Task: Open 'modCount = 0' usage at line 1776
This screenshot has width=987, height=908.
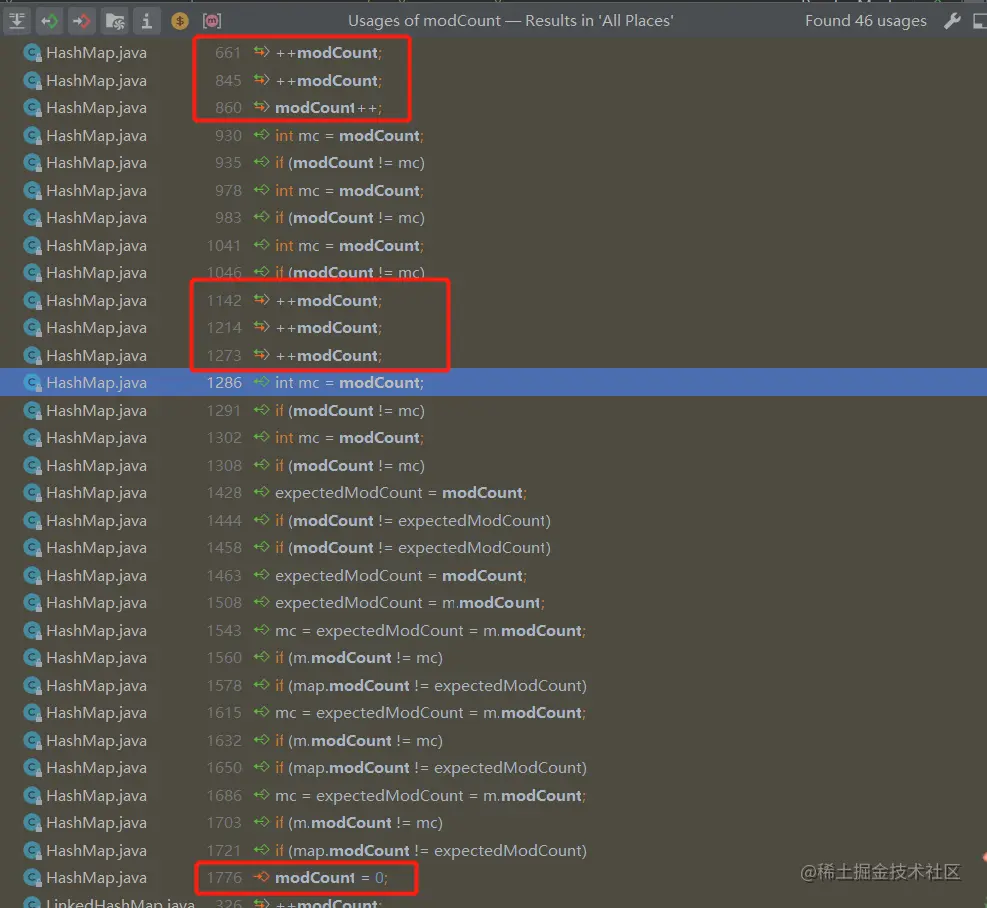Action: pyautogui.click(x=494, y=878)
